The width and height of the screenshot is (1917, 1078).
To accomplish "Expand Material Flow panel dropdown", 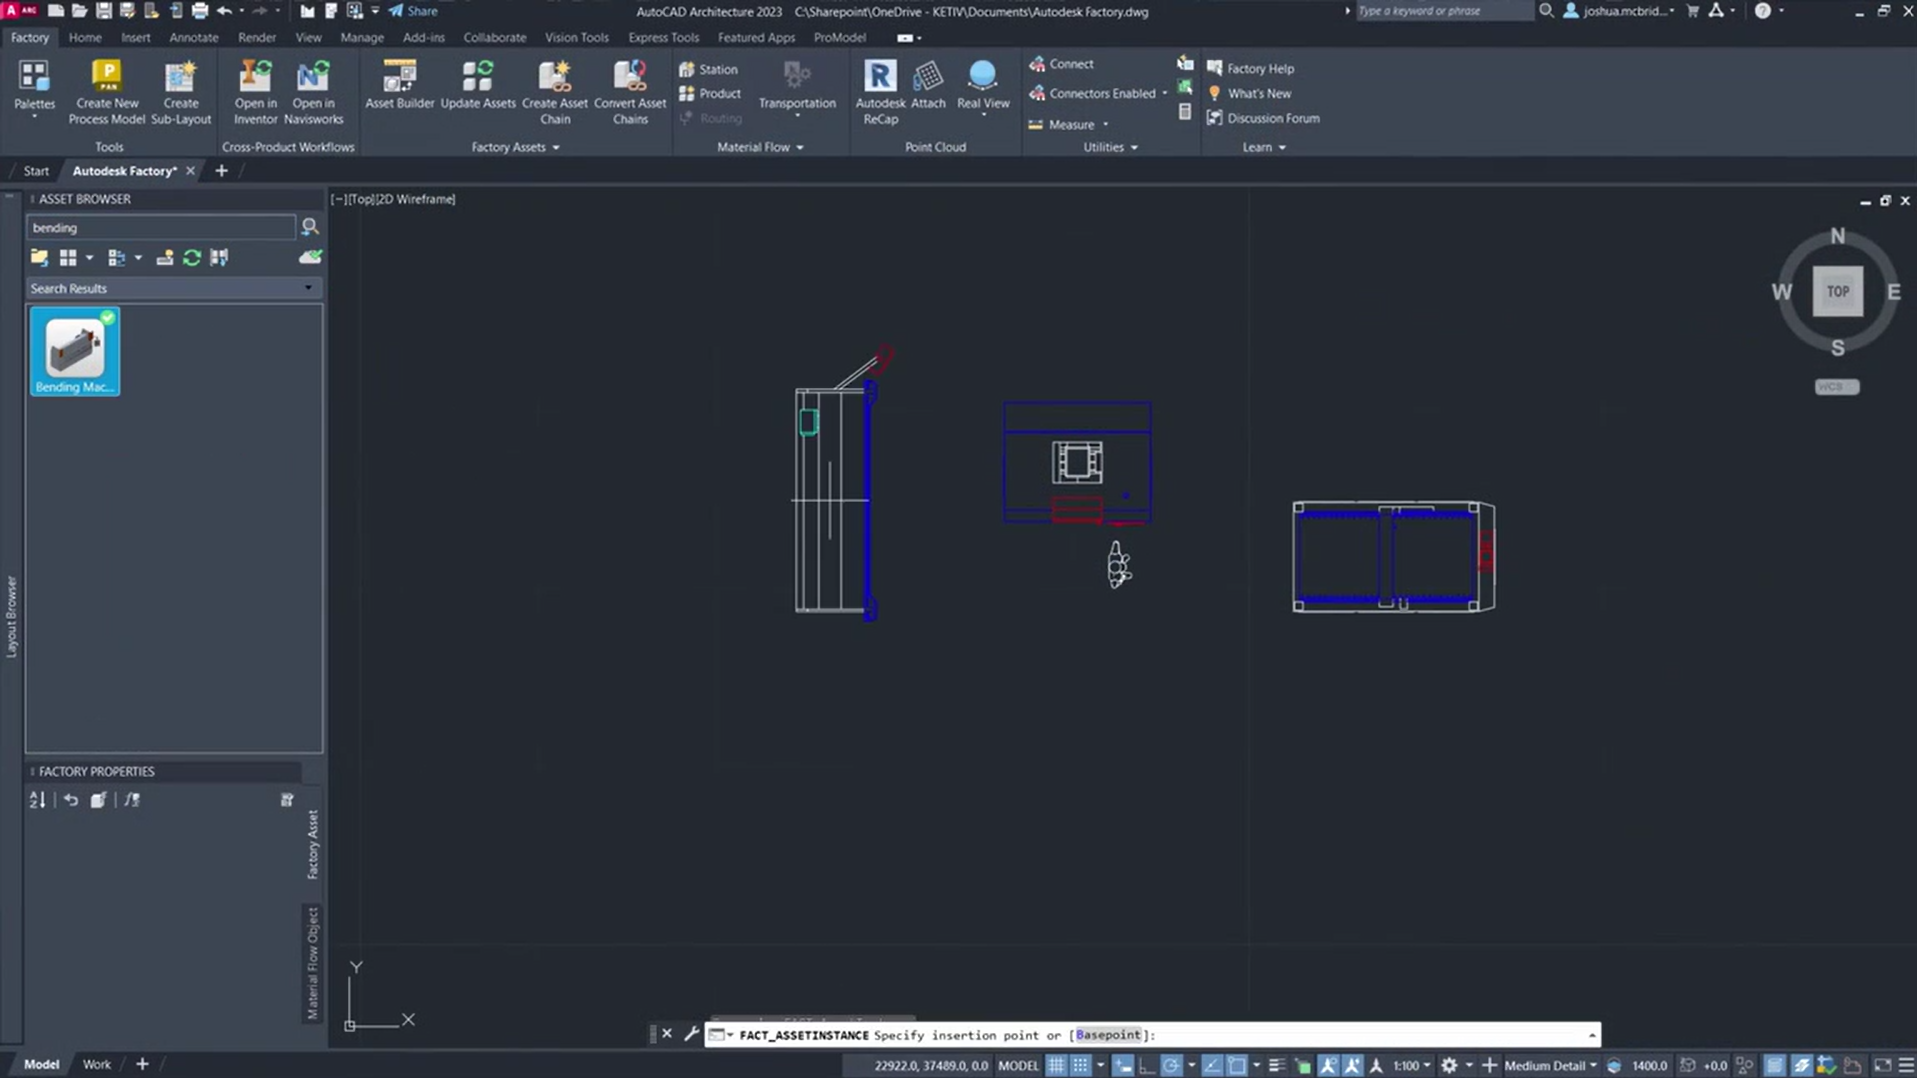I will coord(800,147).
